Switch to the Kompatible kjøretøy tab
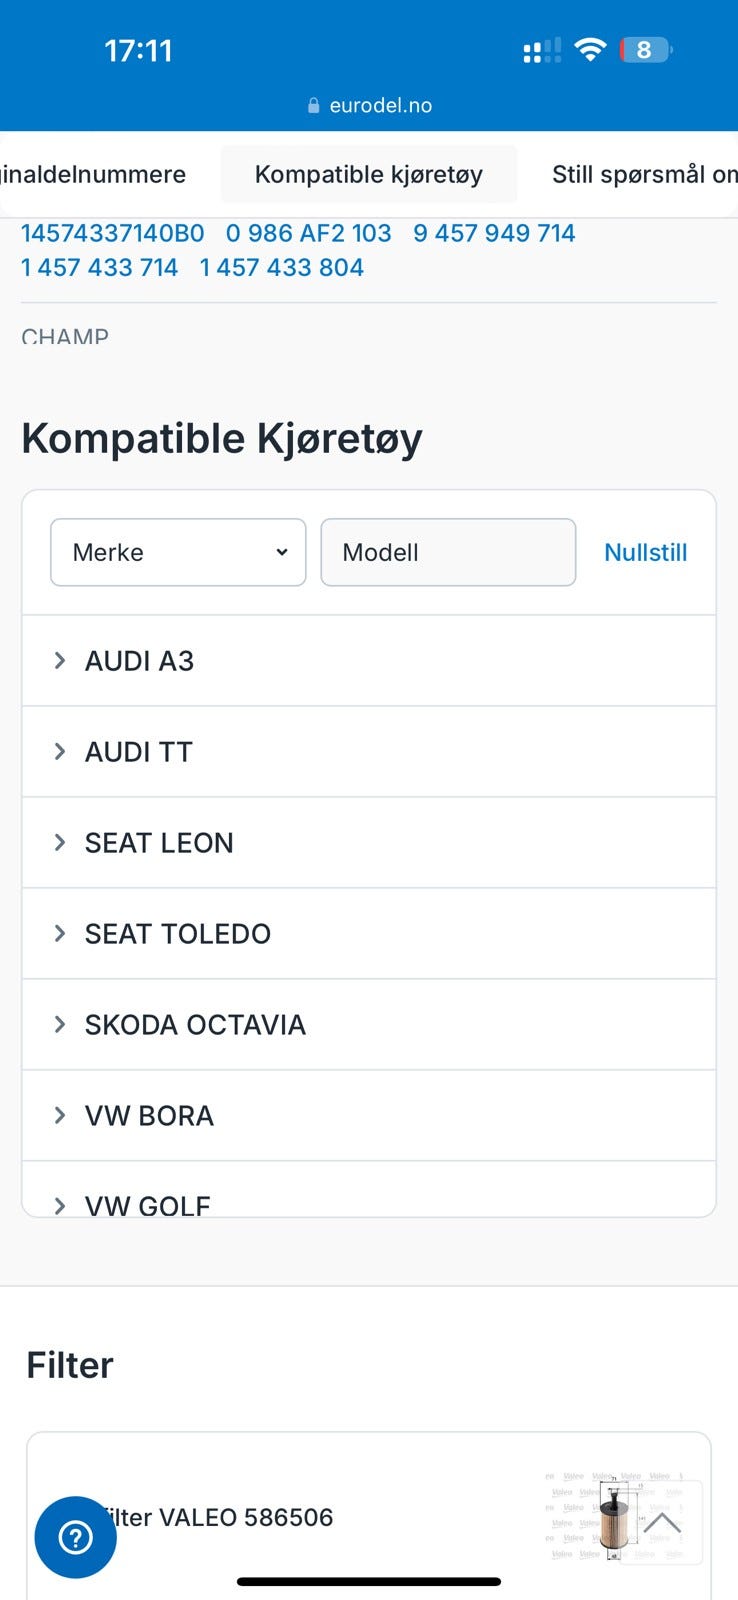This screenshot has width=738, height=1600. (369, 174)
